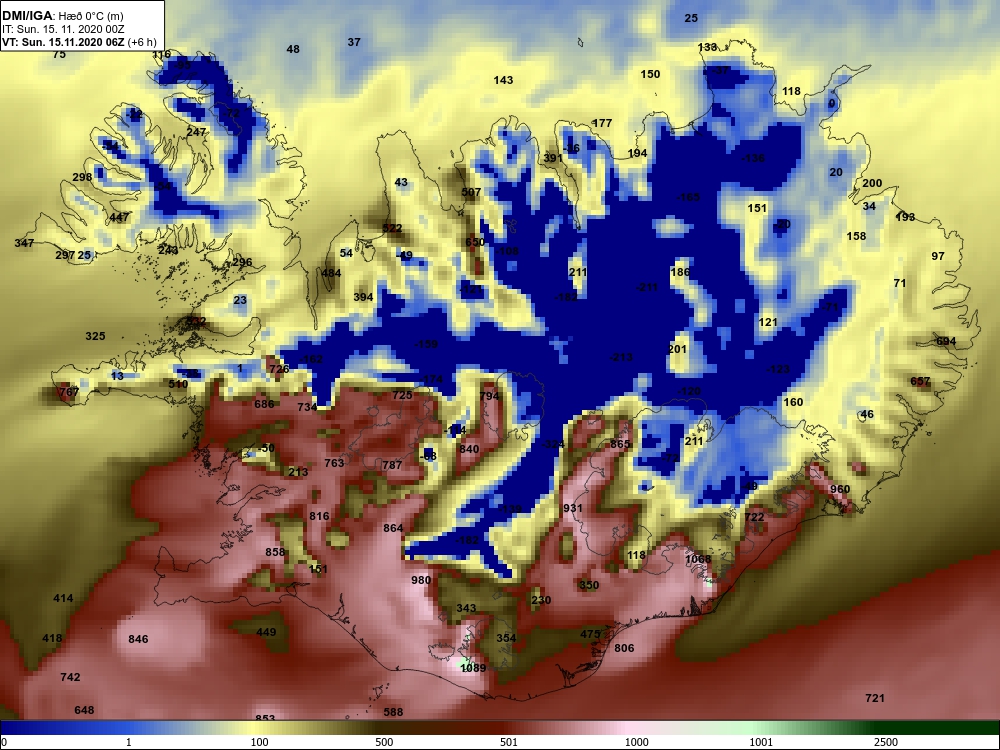Click the 247 value in the Westfjords
The width and height of the screenshot is (1000, 750).
tap(196, 131)
